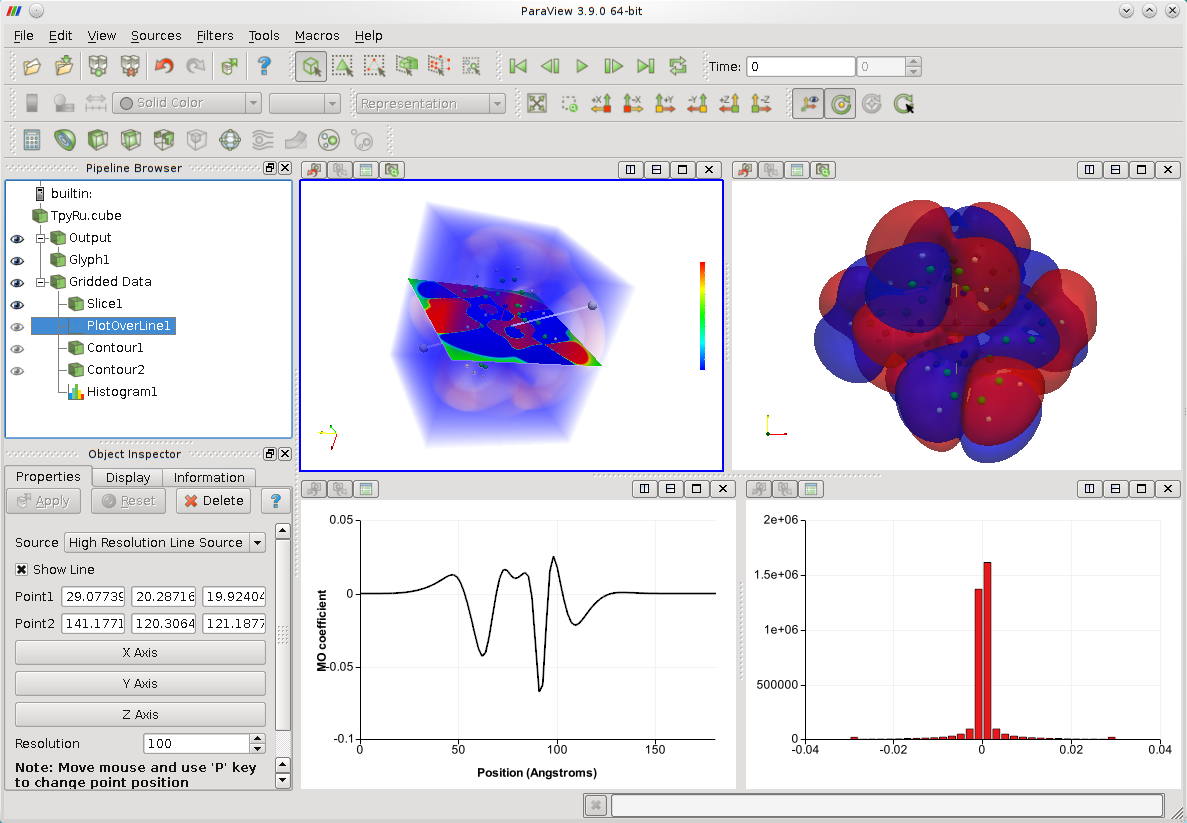Switch to the Display tab

tap(128, 478)
